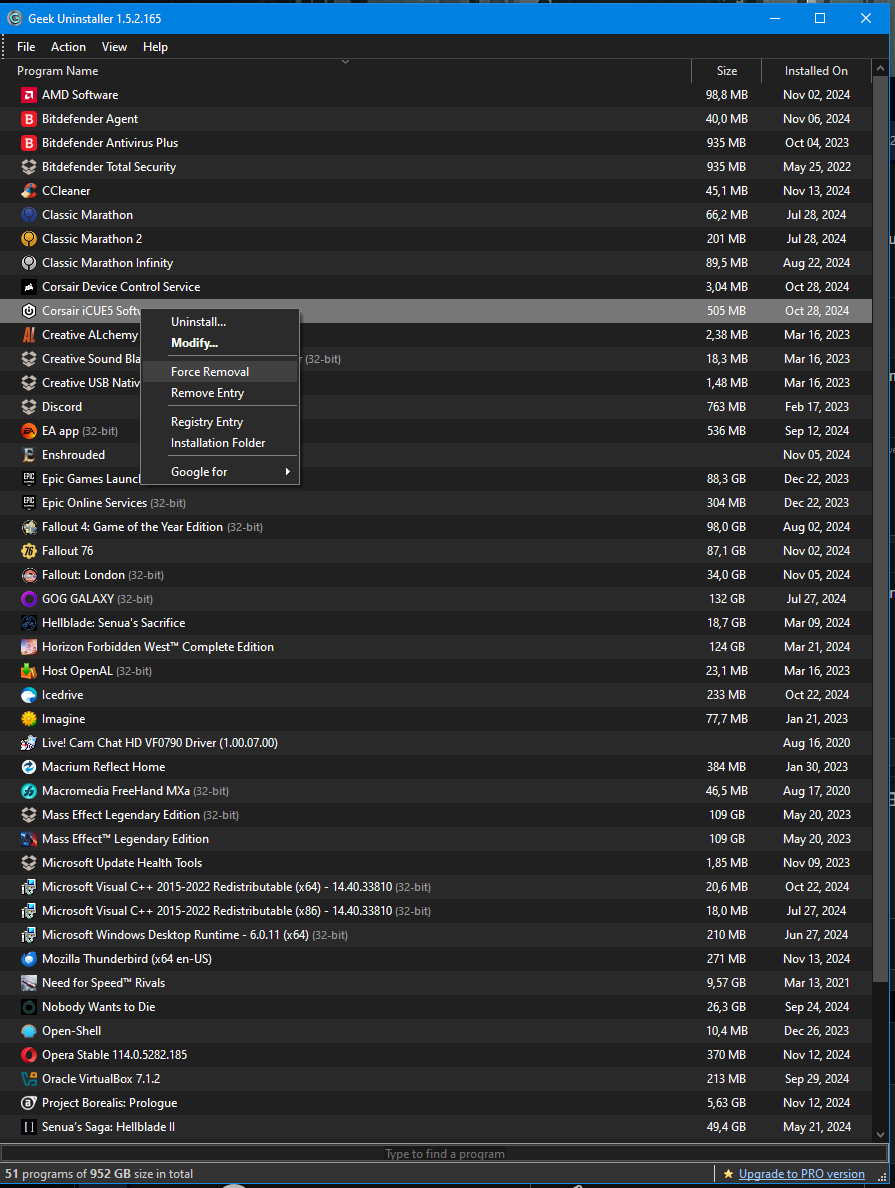The height and width of the screenshot is (1188, 895).
Task: Open Installation Folder from context menu
Action: (x=221, y=443)
